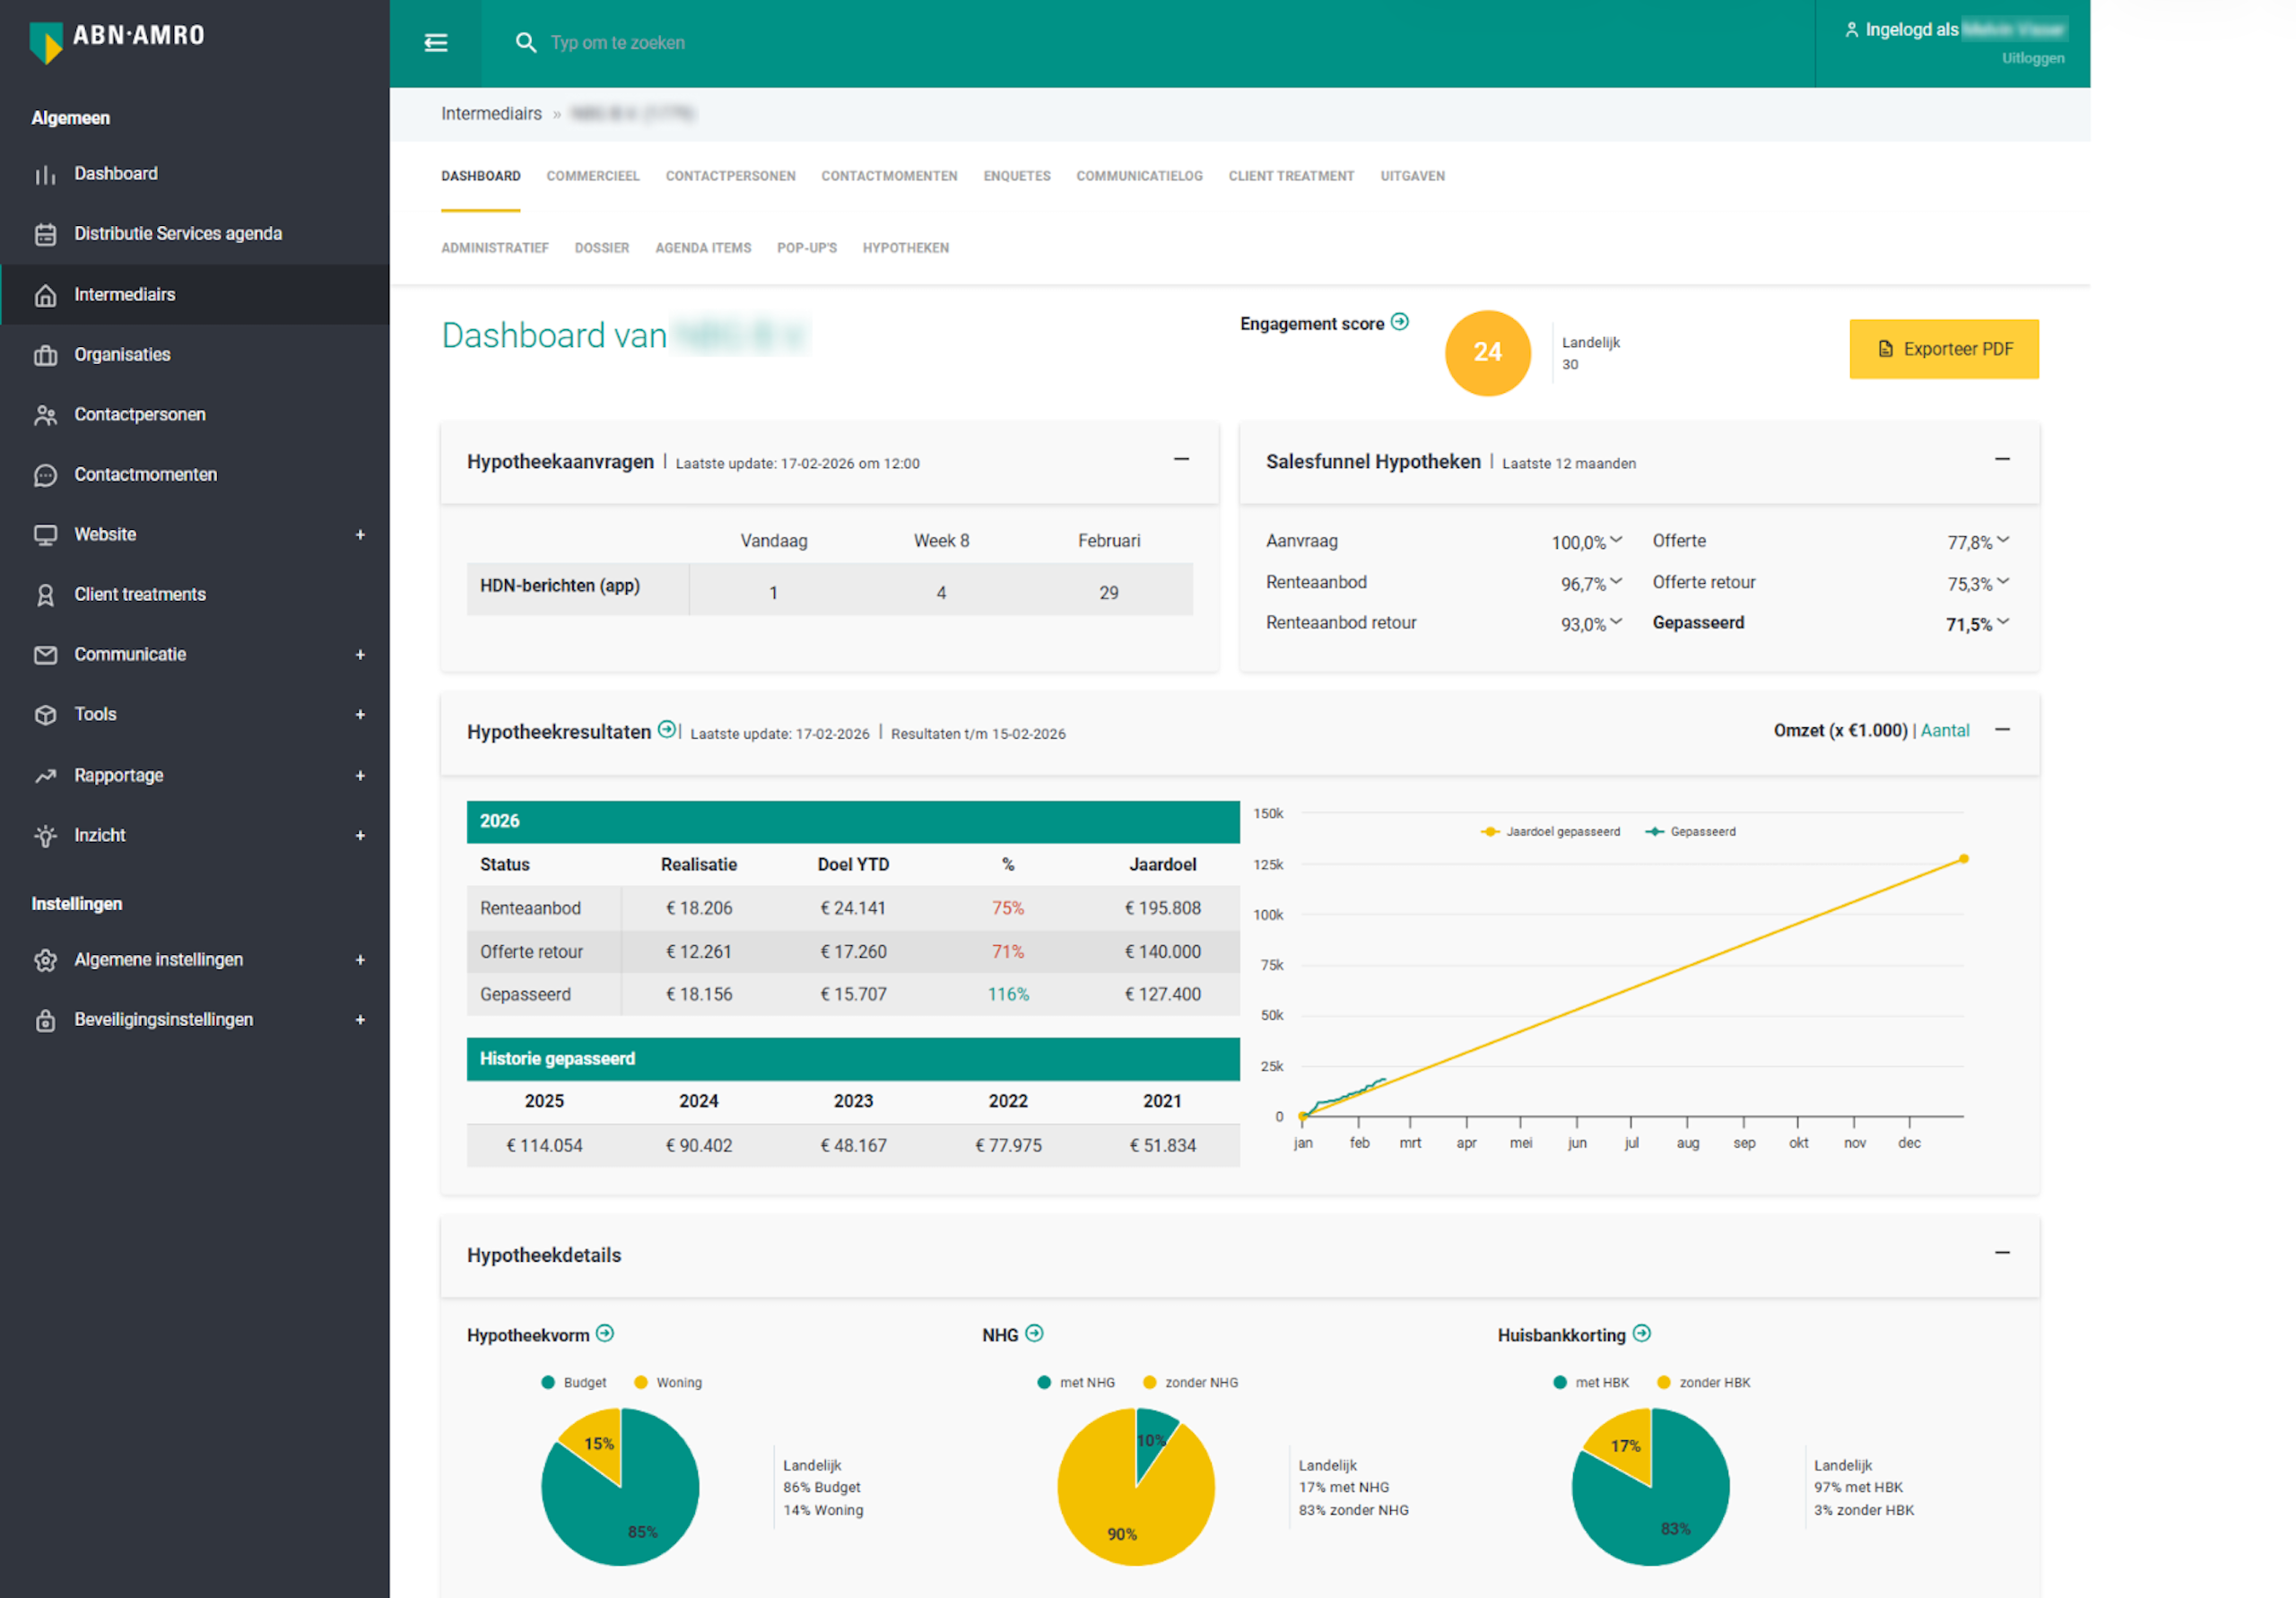Switch to the Hypotheken tab
Image resolution: width=2296 pixels, height=1598 pixels.
tap(905, 248)
